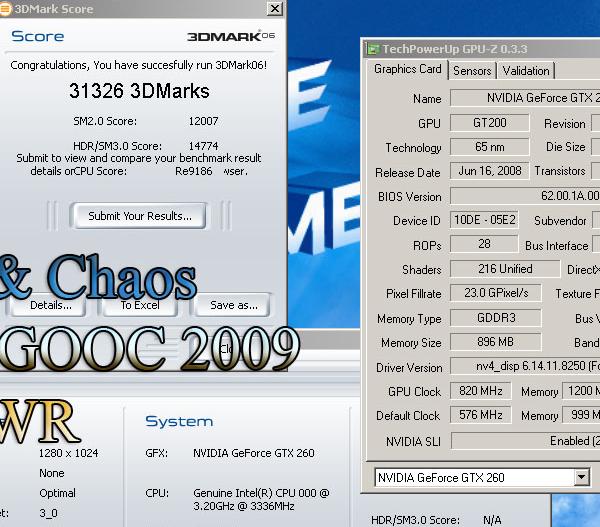Open the Validation tab in GPU-Z
The height and width of the screenshot is (527, 600).
pyautogui.click(x=526, y=71)
